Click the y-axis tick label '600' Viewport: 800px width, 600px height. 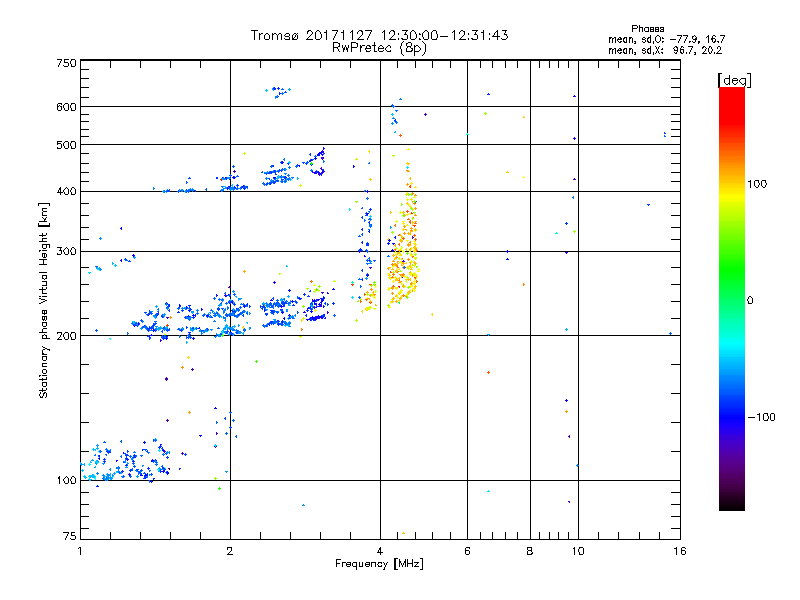(66, 107)
